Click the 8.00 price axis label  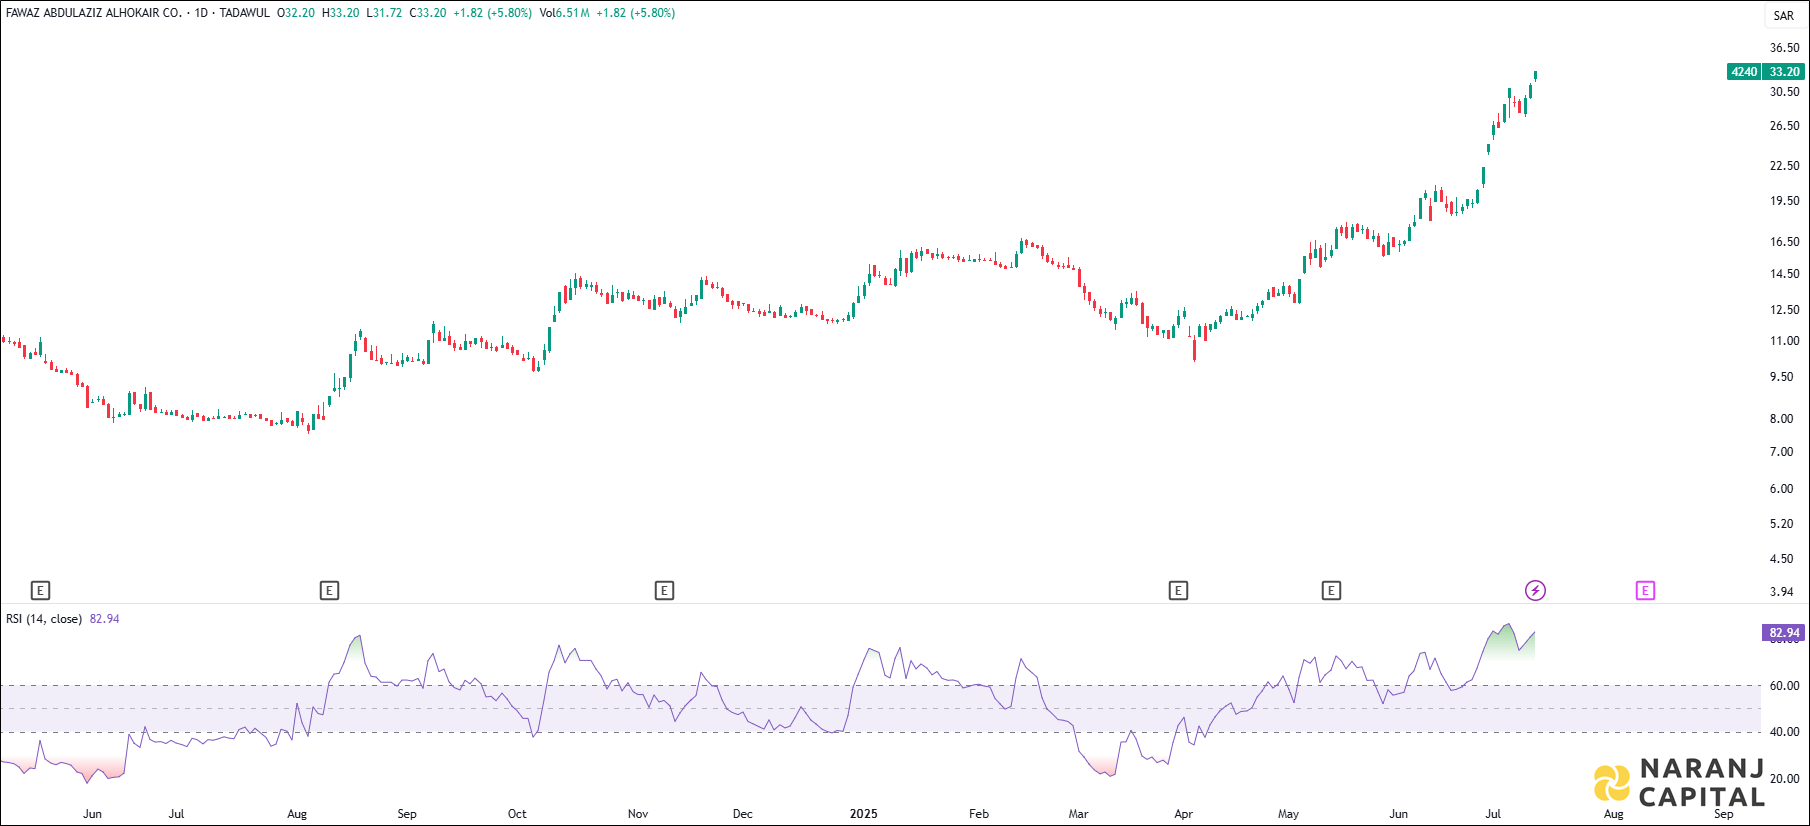[1782, 419]
